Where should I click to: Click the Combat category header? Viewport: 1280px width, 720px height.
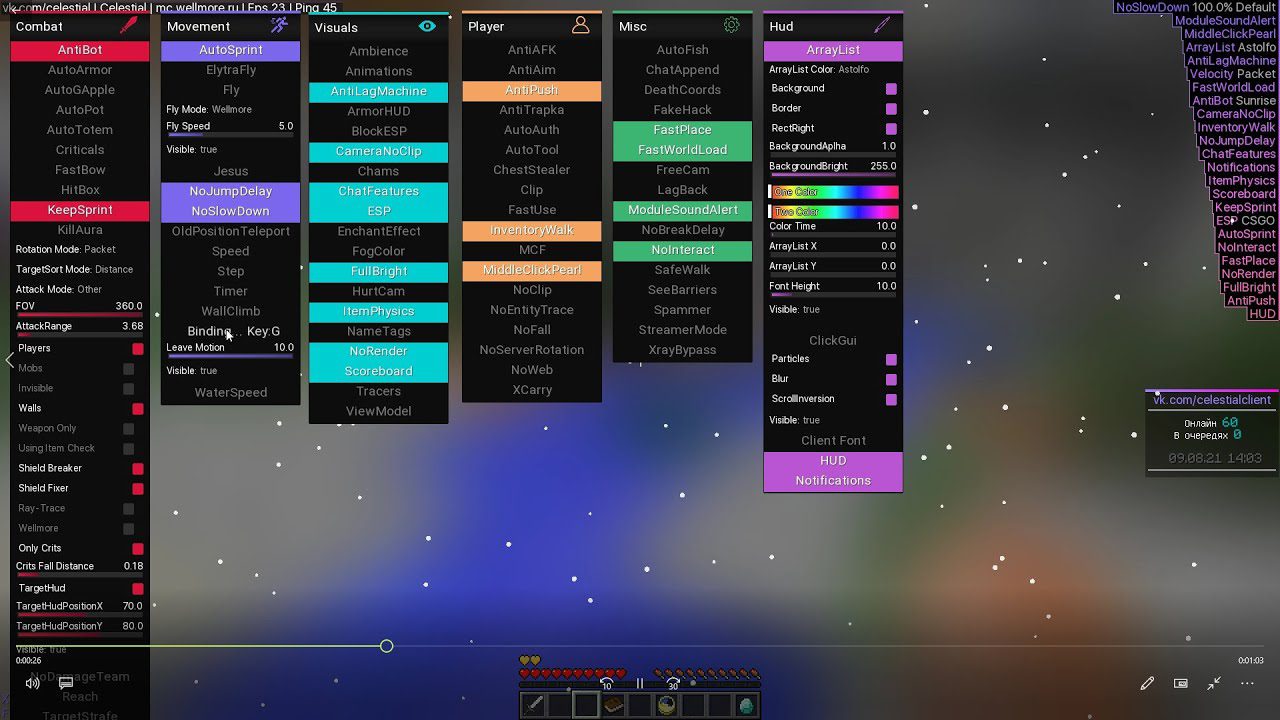pyautogui.click(x=80, y=26)
